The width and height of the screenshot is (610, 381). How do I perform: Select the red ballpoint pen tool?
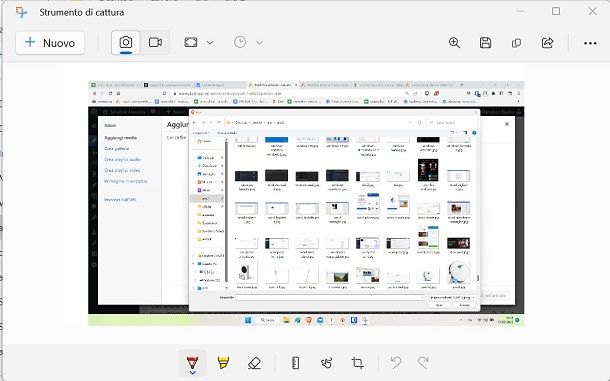tap(193, 362)
